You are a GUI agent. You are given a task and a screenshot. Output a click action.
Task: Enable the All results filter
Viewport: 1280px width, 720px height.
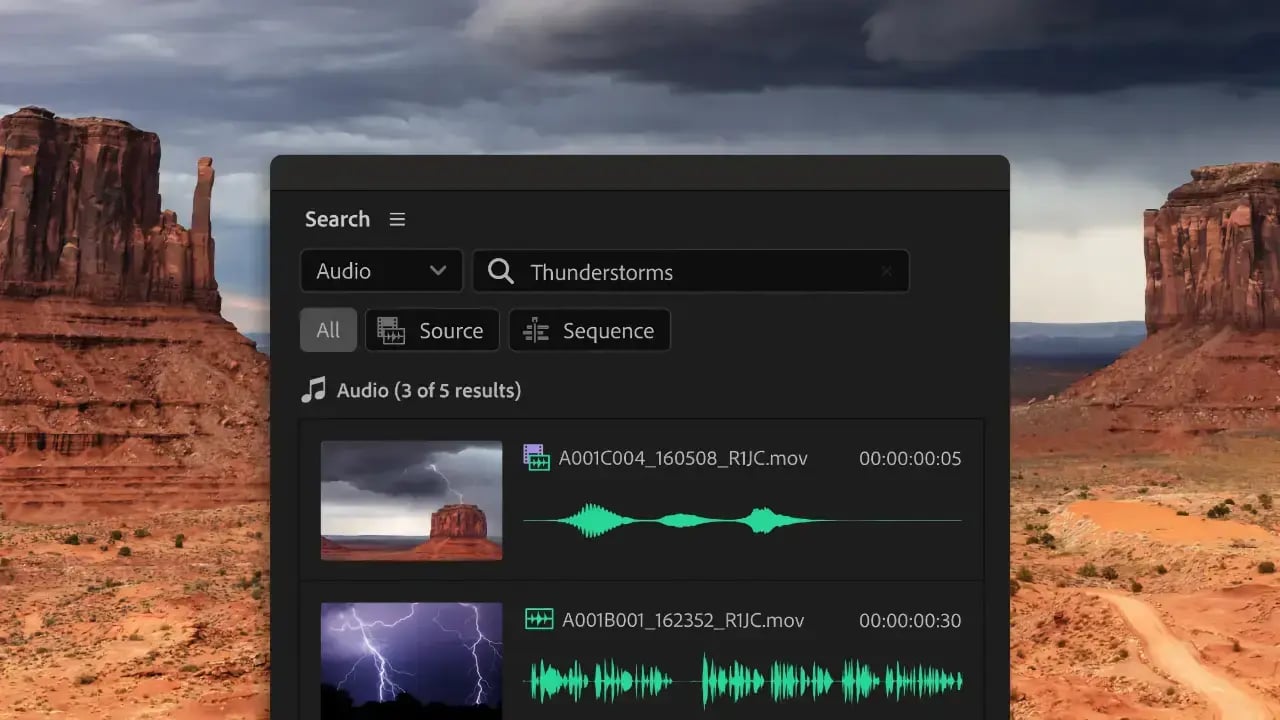328,330
